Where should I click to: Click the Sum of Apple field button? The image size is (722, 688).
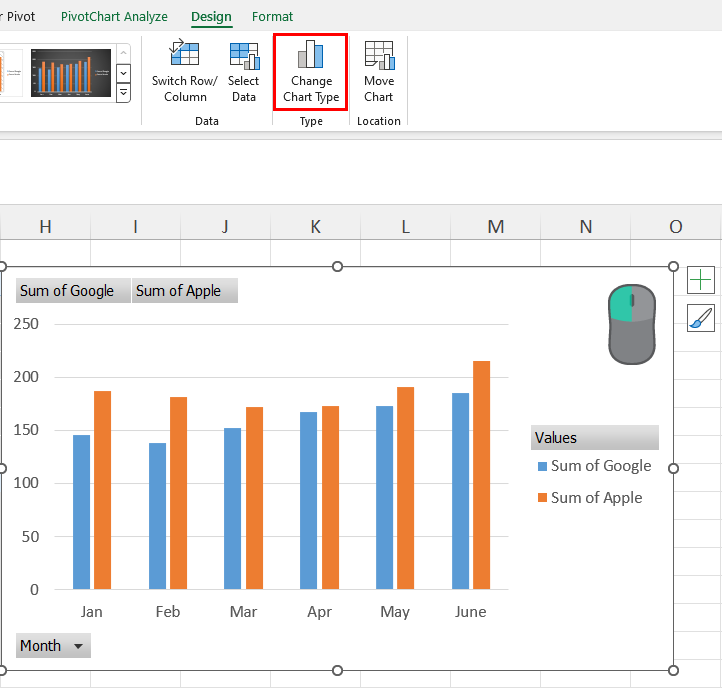pyautogui.click(x=185, y=291)
